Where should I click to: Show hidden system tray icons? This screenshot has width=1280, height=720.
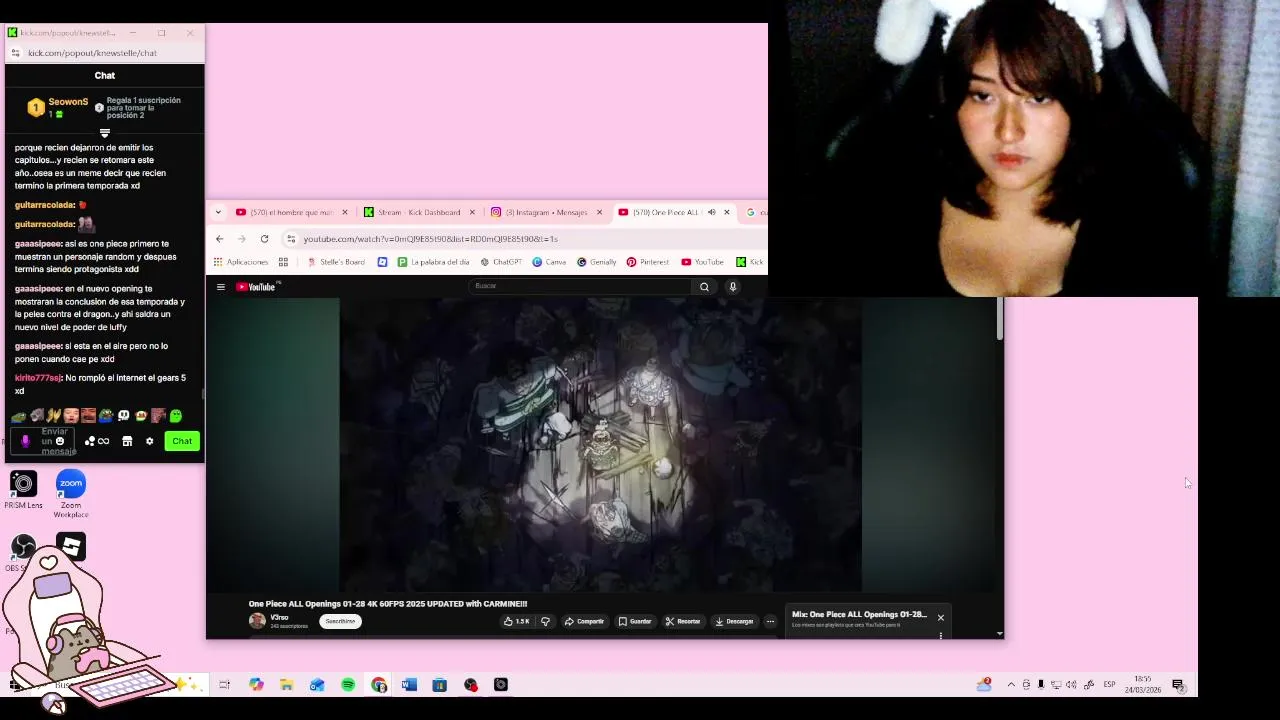tap(1011, 685)
